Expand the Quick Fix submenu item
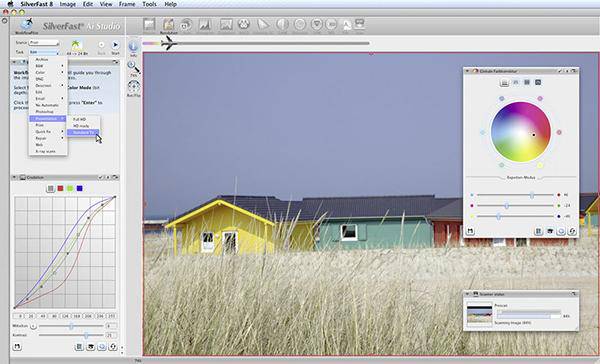600x364 pixels. 48,131
